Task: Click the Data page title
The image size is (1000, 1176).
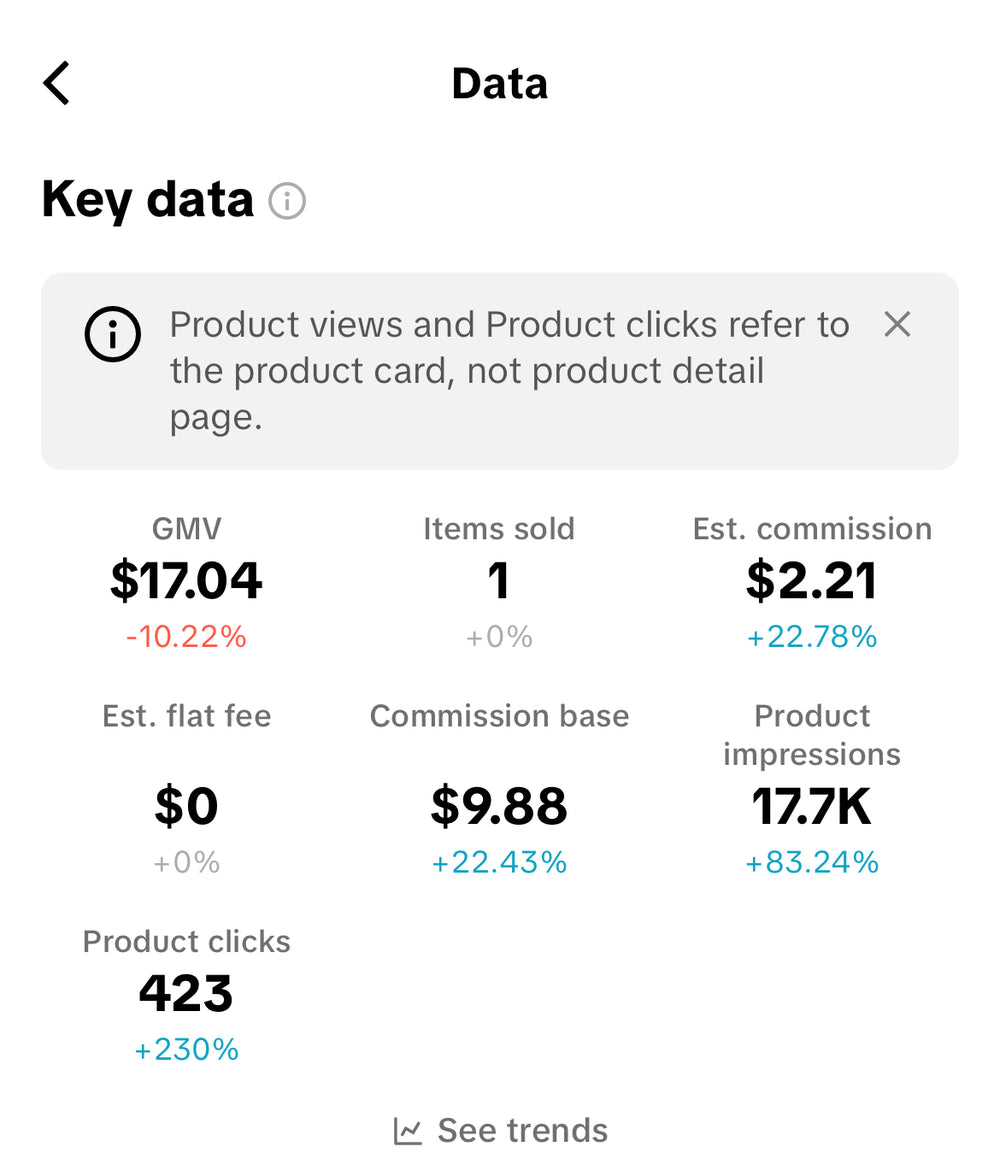Action: point(499,83)
